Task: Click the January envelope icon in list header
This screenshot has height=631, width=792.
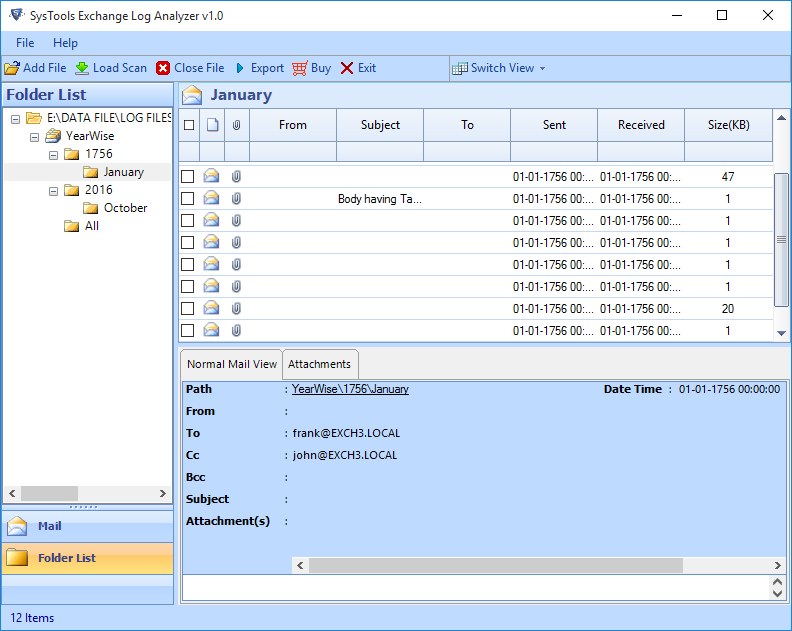Action: (192, 95)
